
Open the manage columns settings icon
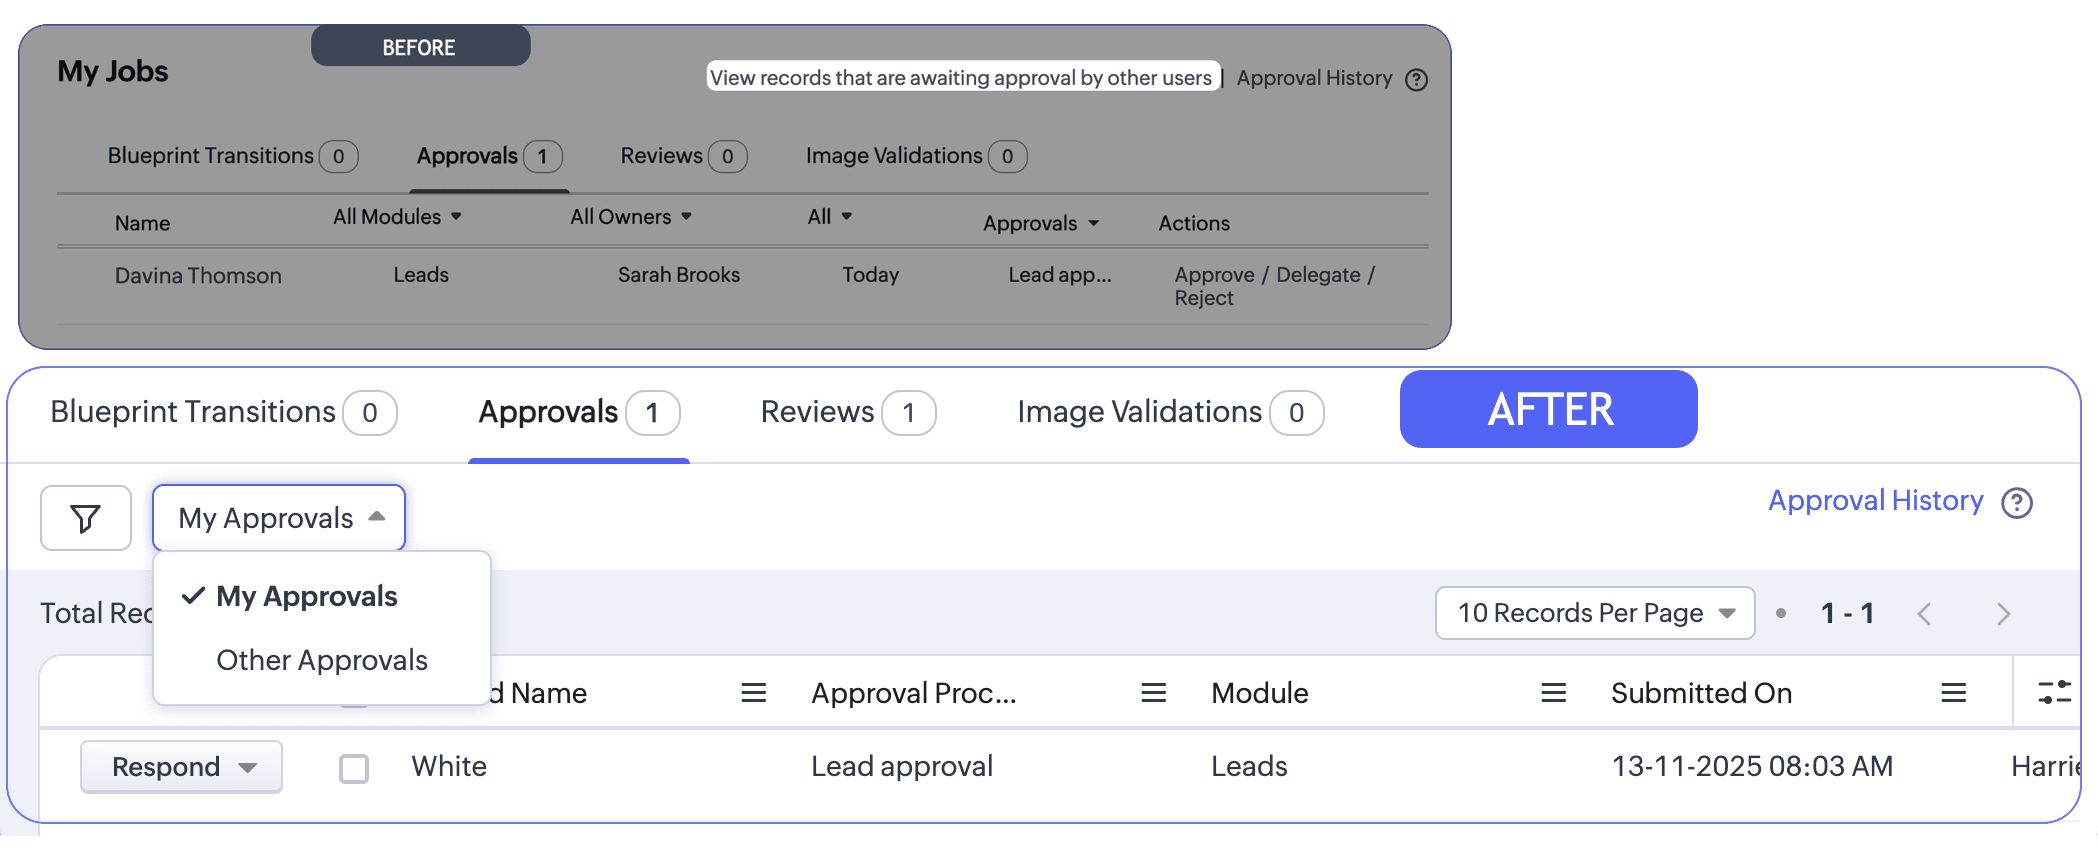pyautogui.click(x=2054, y=692)
